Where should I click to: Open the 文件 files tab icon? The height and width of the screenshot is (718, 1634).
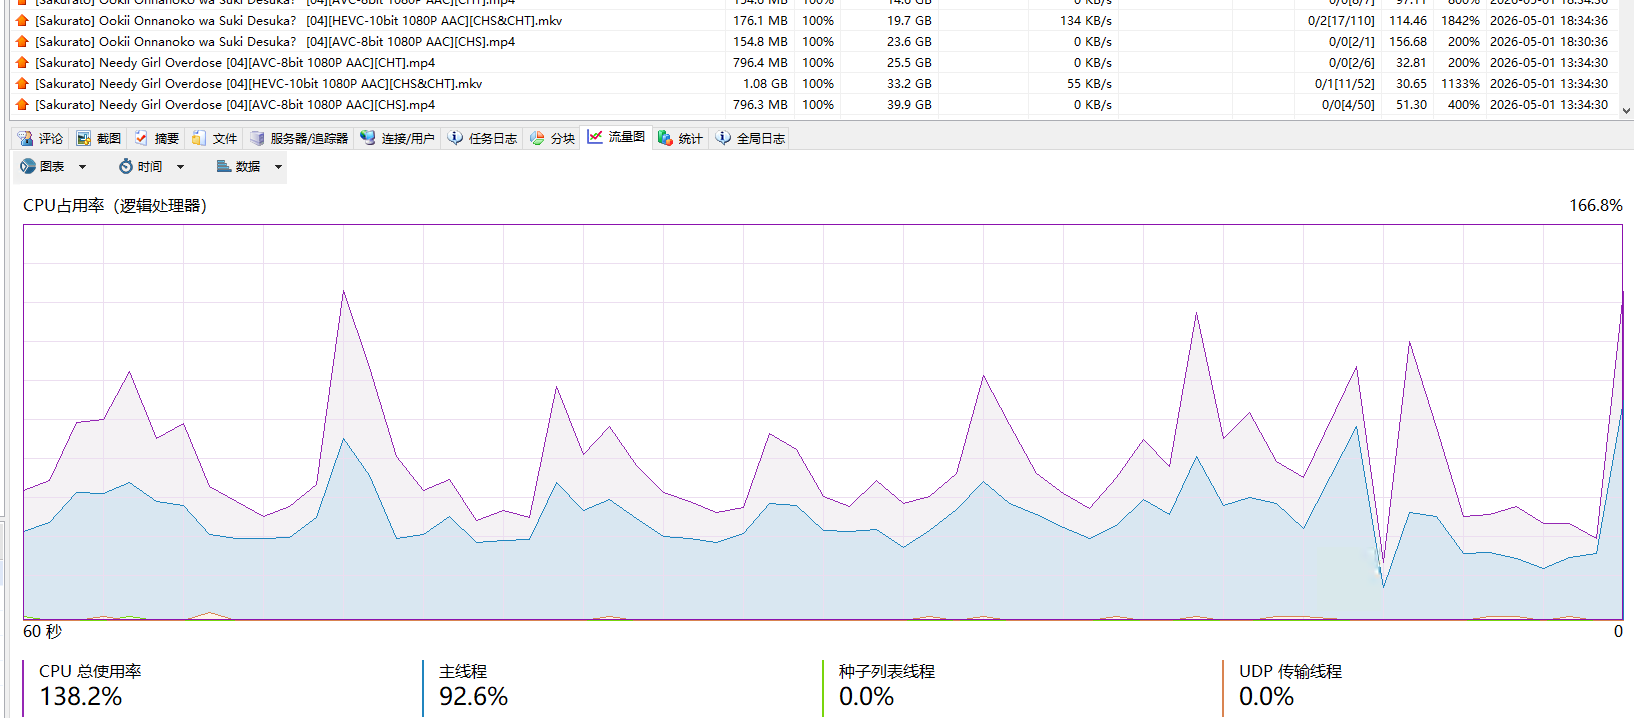point(199,138)
